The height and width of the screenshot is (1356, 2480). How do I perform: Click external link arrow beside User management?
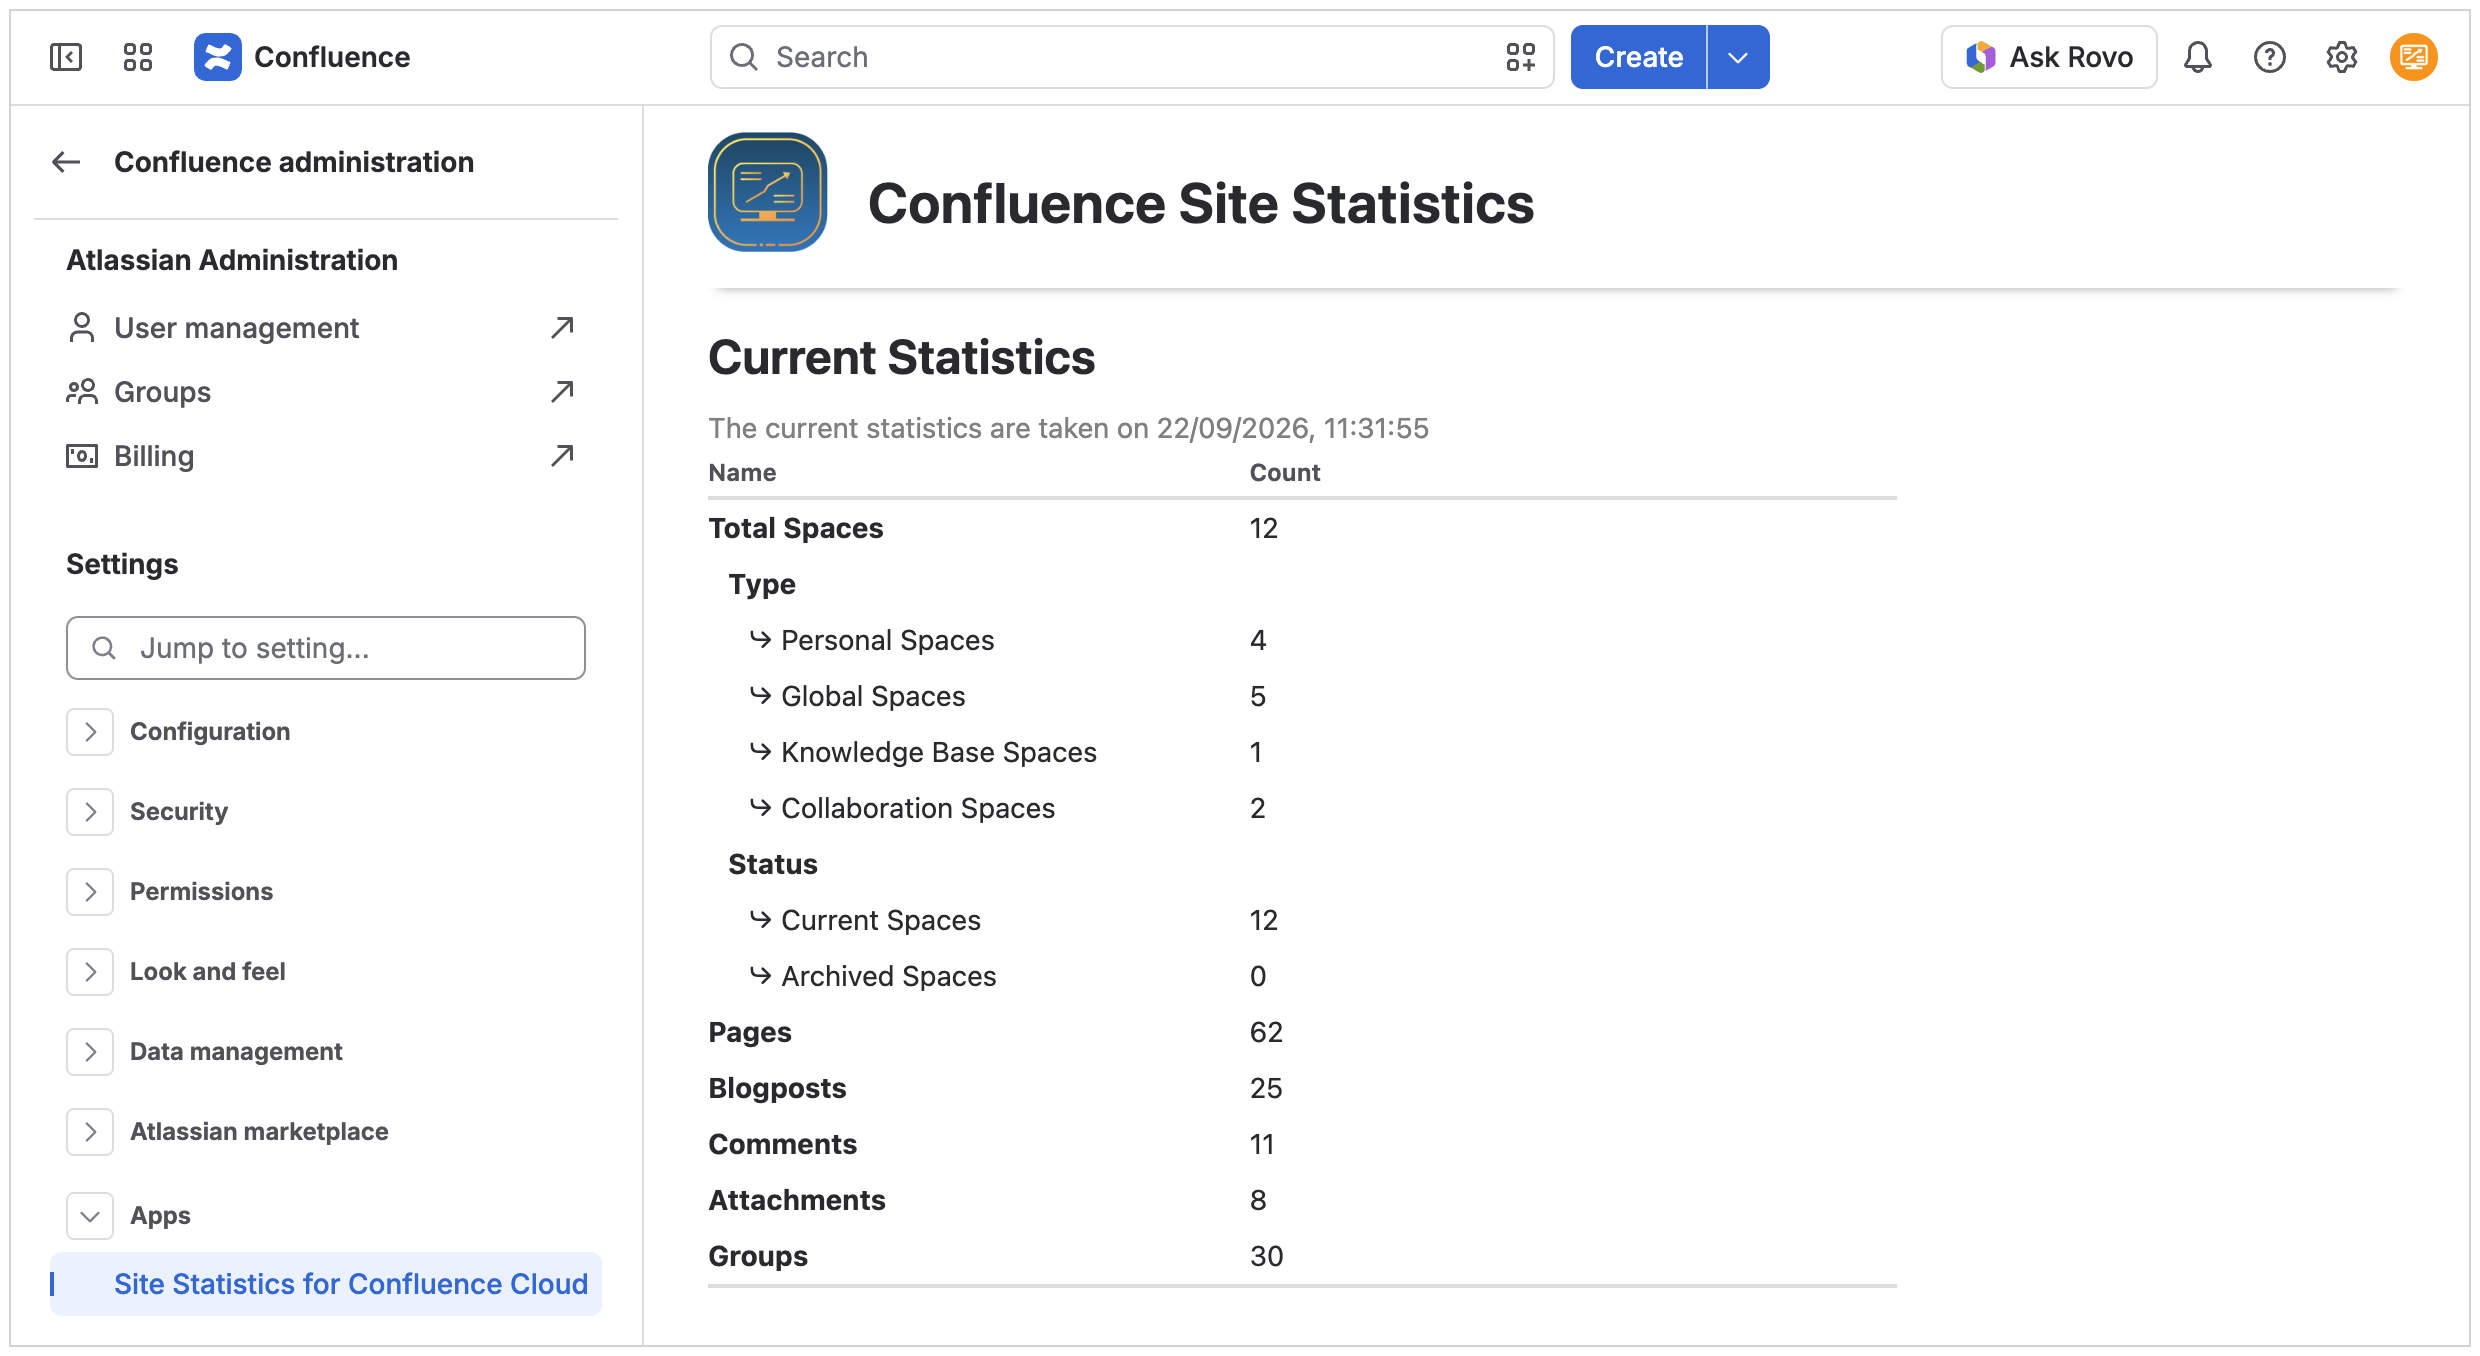(562, 328)
